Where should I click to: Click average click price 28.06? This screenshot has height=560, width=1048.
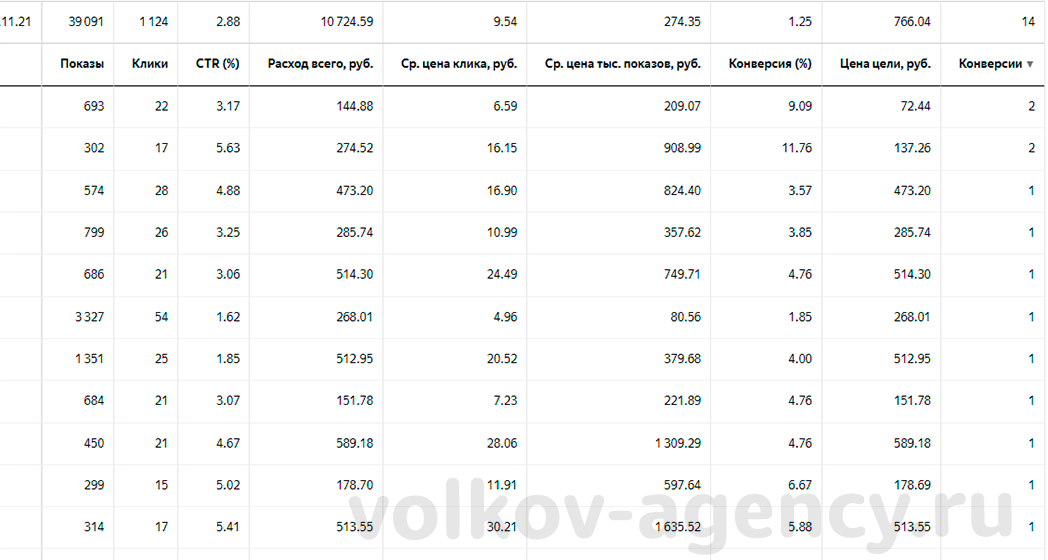coord(502,443)
